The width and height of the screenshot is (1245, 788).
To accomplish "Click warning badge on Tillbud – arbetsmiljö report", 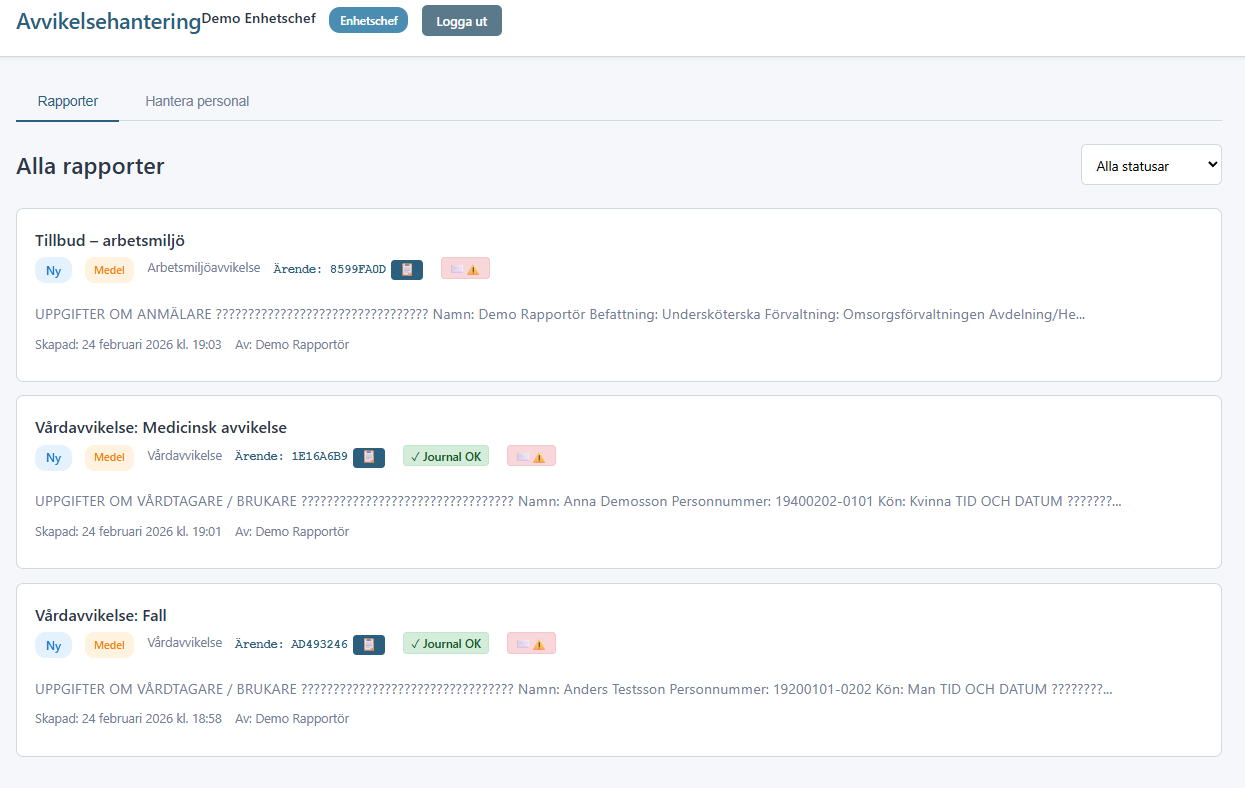I will 465,268.
